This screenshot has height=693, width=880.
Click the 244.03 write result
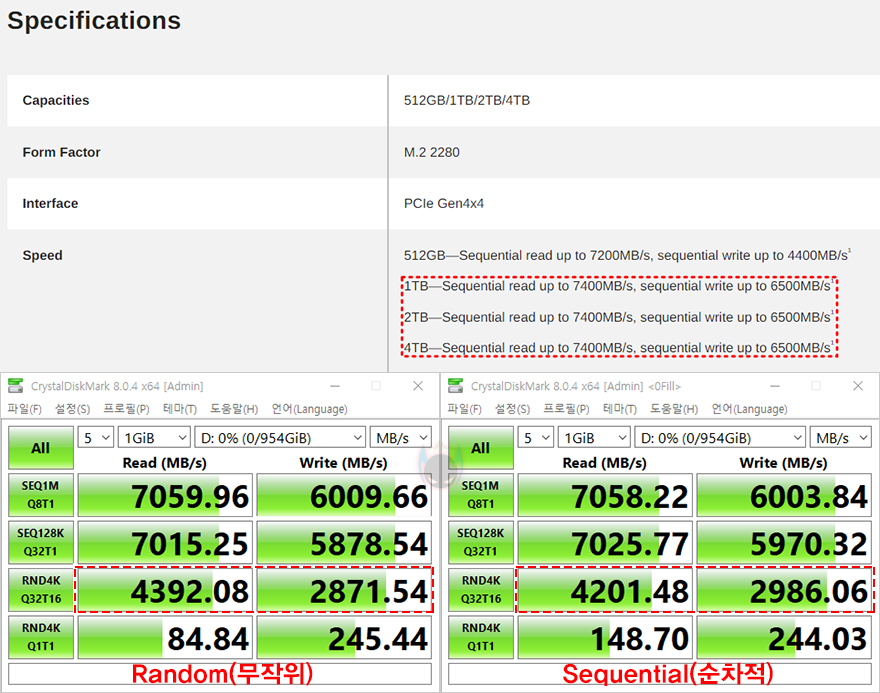(x=784, y=637)
